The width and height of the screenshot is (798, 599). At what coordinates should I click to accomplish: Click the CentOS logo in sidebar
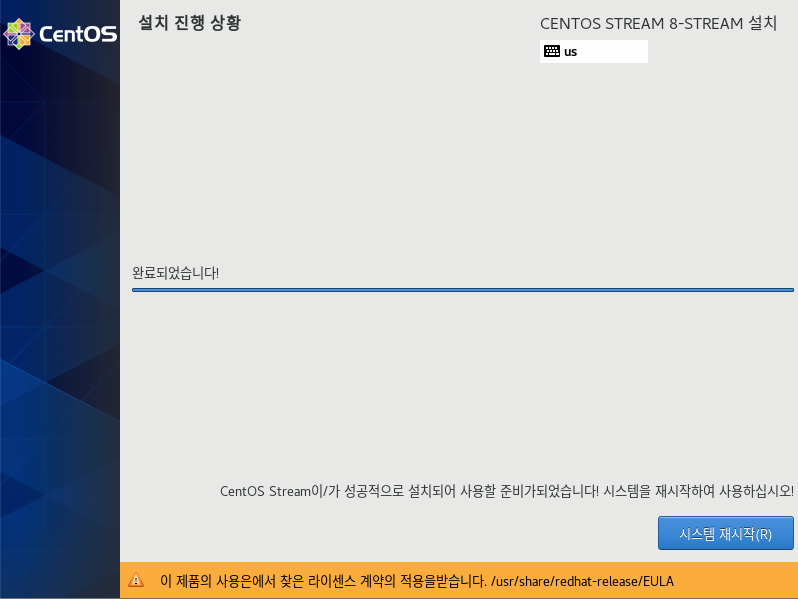tap(60, 34)
